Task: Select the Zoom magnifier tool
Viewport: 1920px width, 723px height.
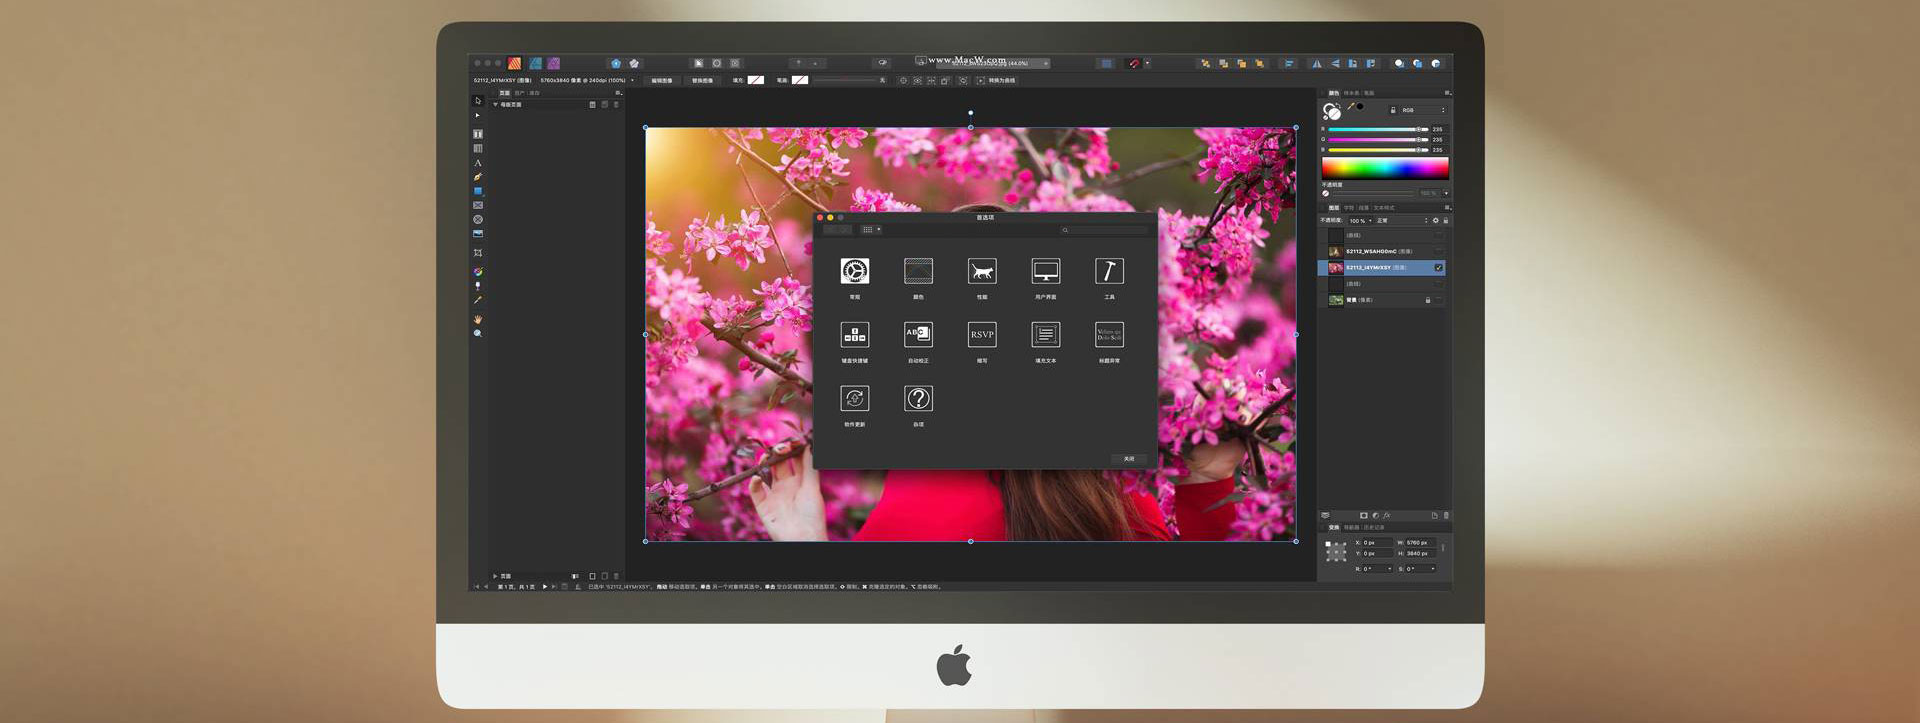Action: (x=478, y=333)
